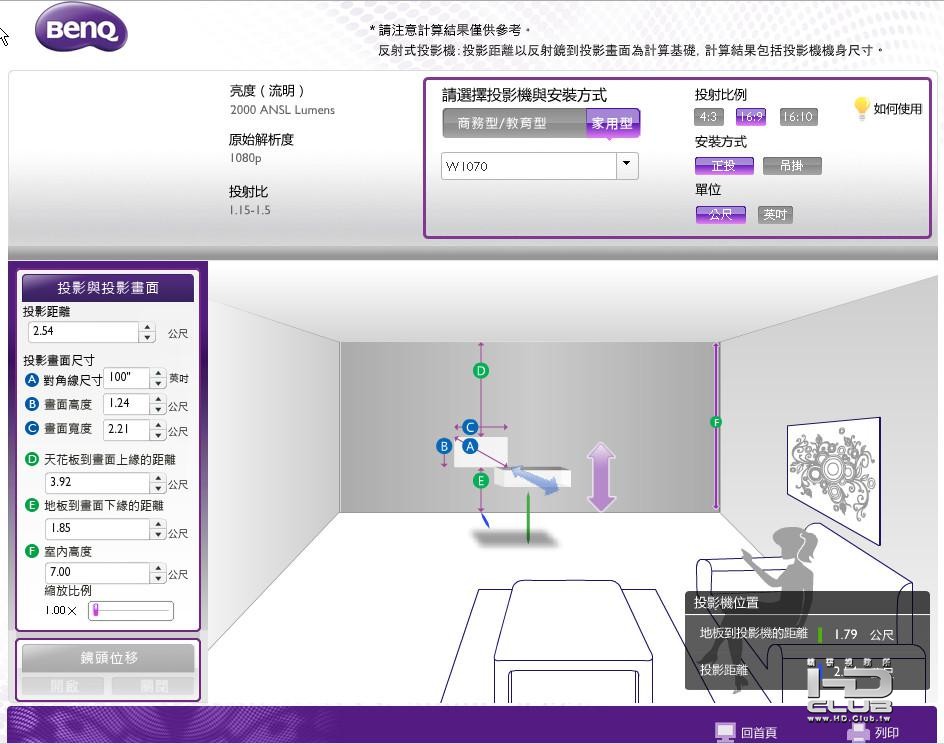Click the blue A icon beside 對角線尺寸
Viewport: 944px width, 744px height.
(32, 380)
